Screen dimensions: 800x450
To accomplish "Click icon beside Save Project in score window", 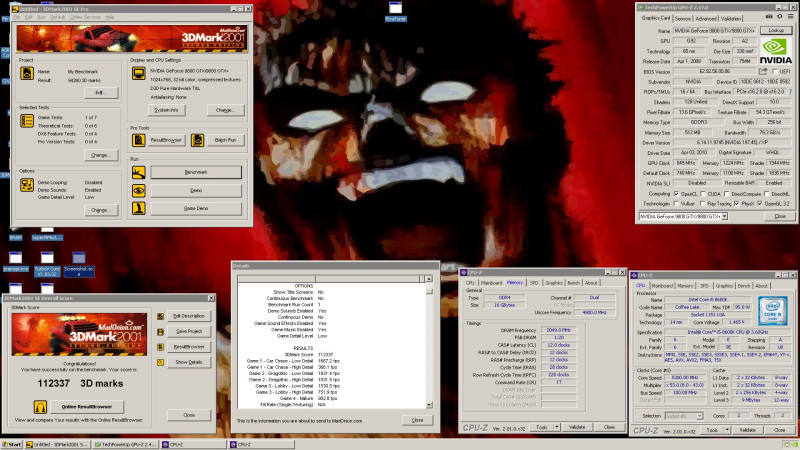I will [x=160, y=332].
